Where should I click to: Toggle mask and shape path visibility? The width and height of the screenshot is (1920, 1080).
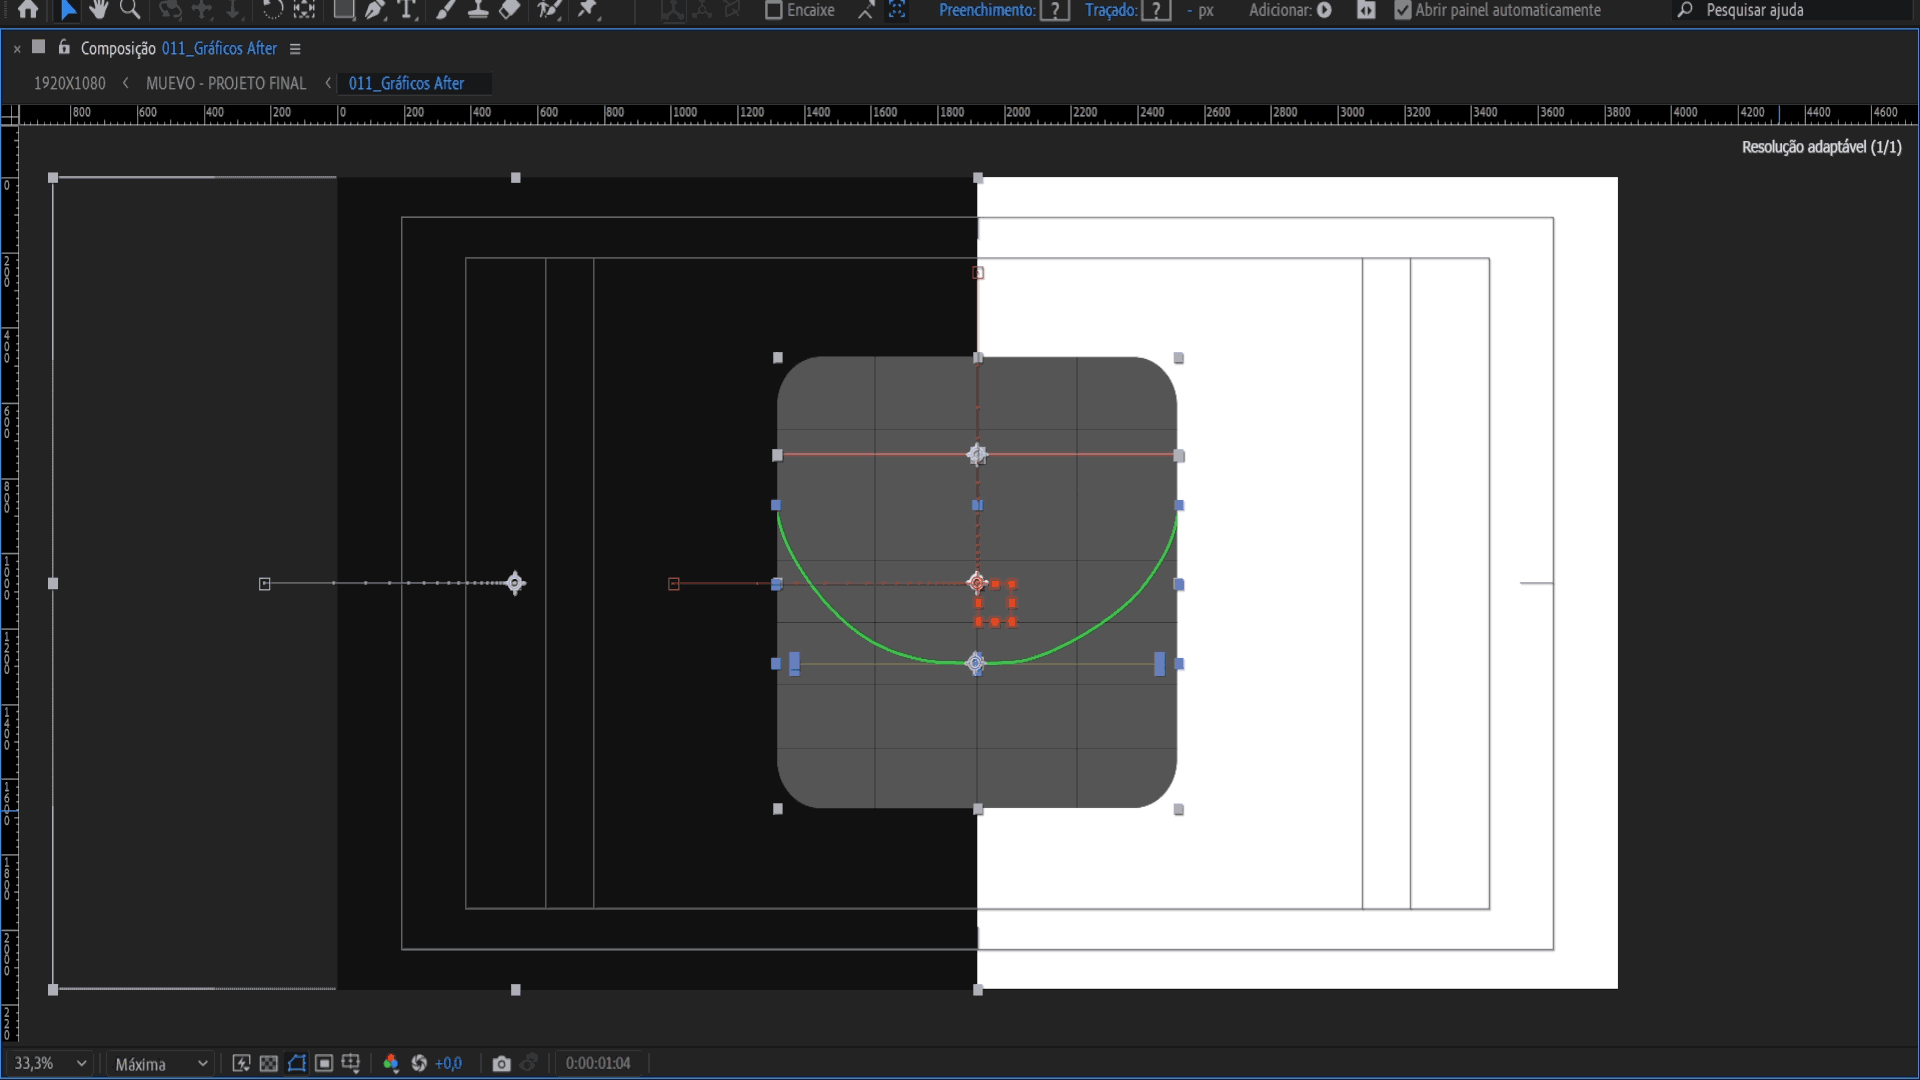pyautogui.click(x=297, y=1064)
